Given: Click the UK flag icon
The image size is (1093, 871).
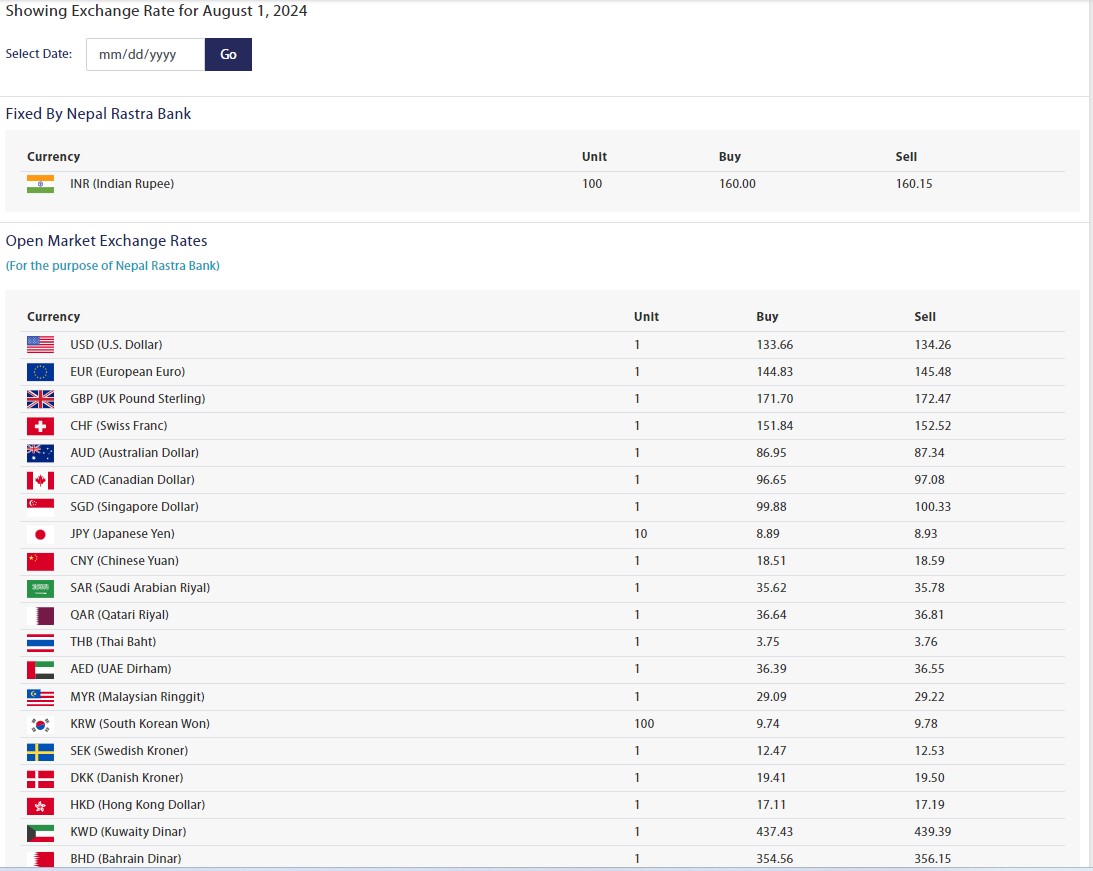Looking at the screenshot, I should coord(41,399).
